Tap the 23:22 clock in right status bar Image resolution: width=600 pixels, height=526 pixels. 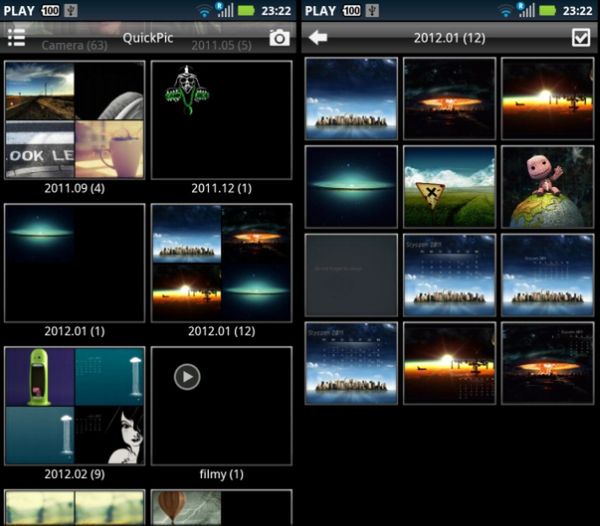pos(577,11)
